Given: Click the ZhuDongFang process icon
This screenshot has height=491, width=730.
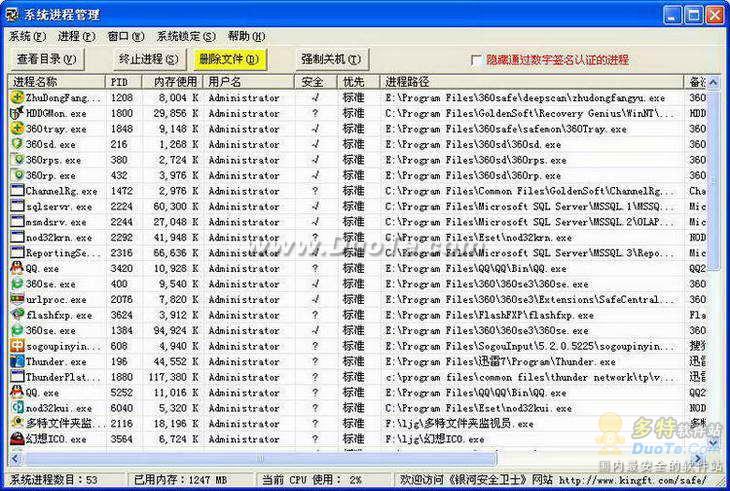Looking at the screenshot, I should [x=17, y=97].
